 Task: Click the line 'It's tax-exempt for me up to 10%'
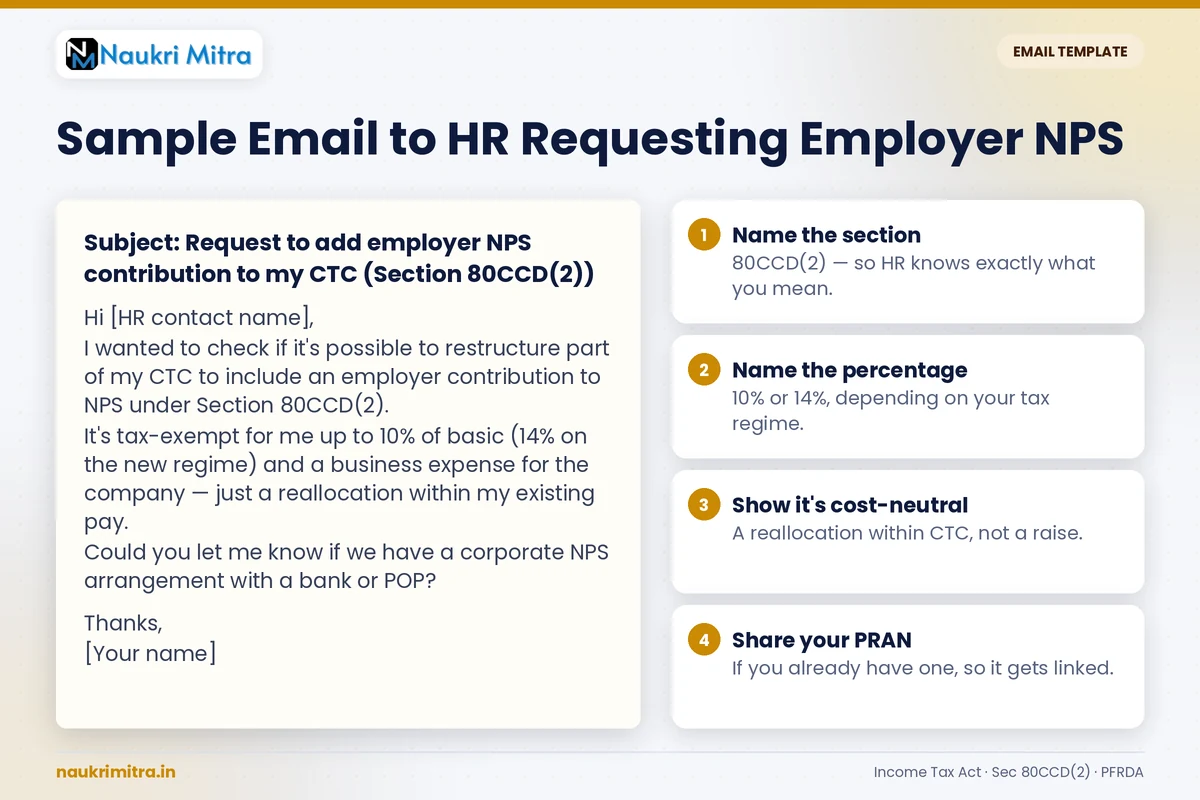(335, 435)
